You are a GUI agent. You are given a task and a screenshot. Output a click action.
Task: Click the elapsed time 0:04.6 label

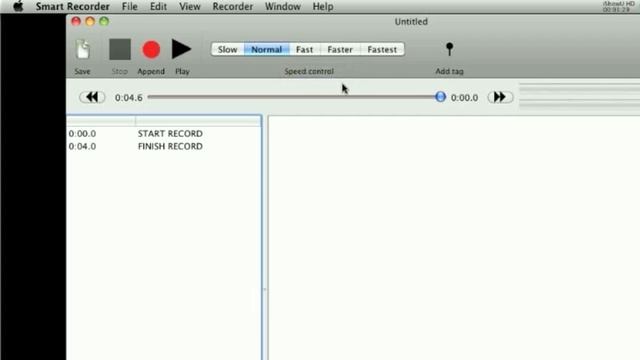129,98
